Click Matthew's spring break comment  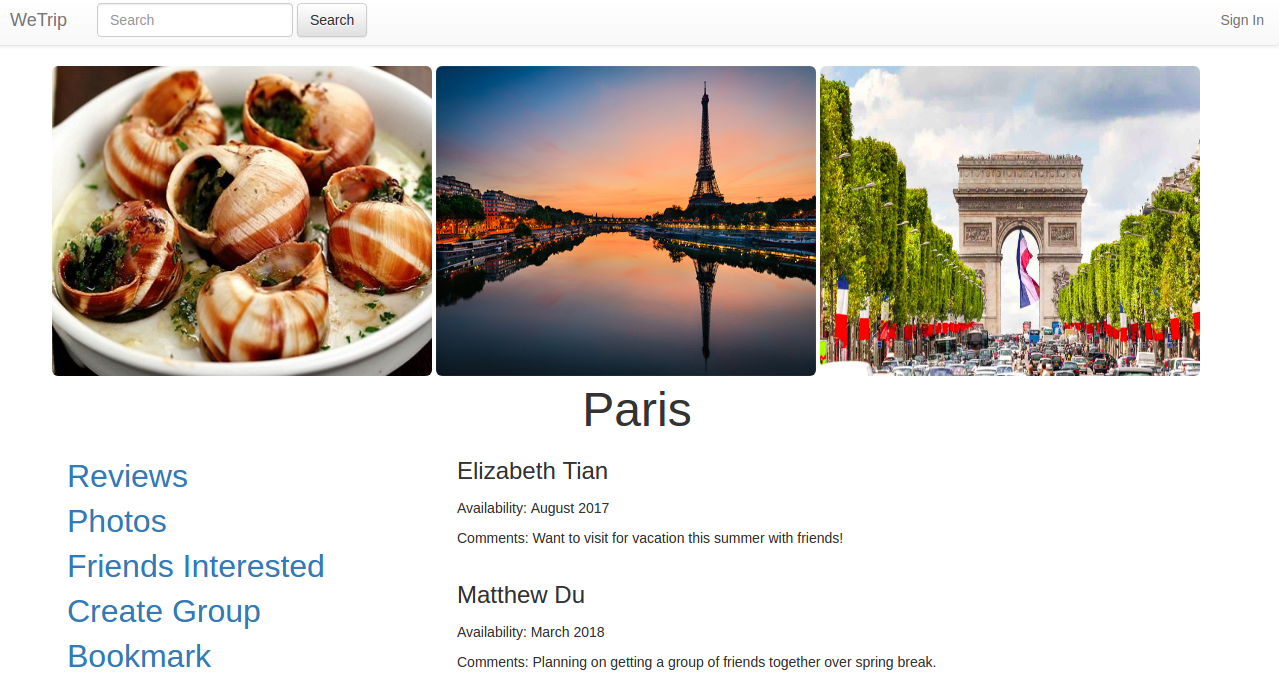(x=696, y=662)
